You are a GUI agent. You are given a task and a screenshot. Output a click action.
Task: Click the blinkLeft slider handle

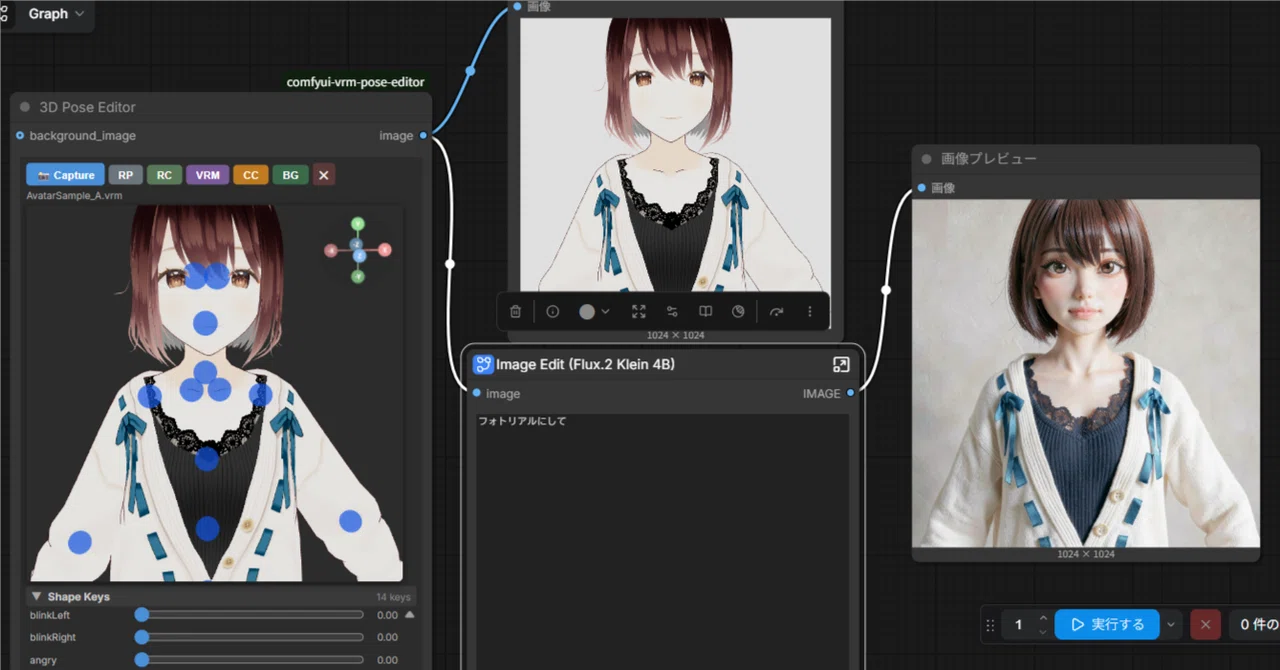(142, 614)
